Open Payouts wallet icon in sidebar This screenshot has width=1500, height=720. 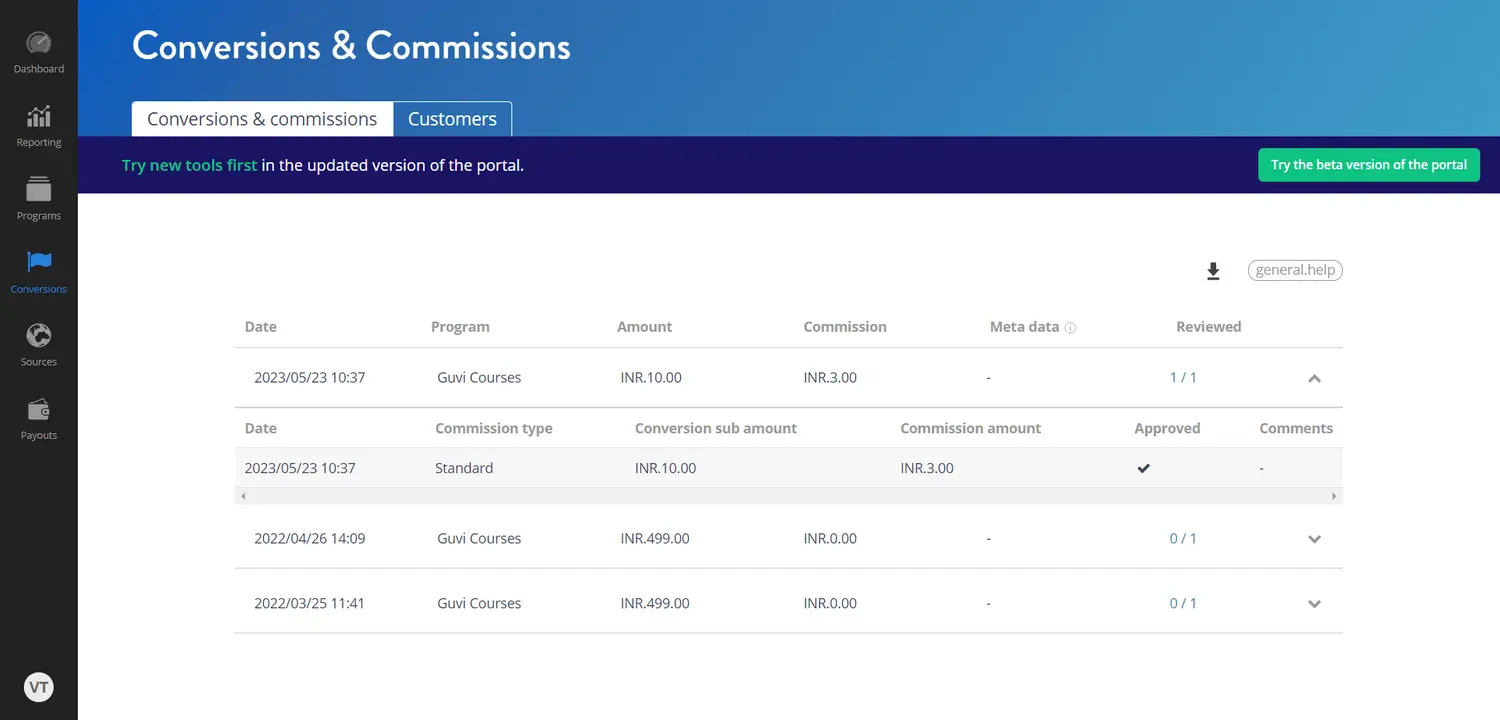tap(38, 410)
